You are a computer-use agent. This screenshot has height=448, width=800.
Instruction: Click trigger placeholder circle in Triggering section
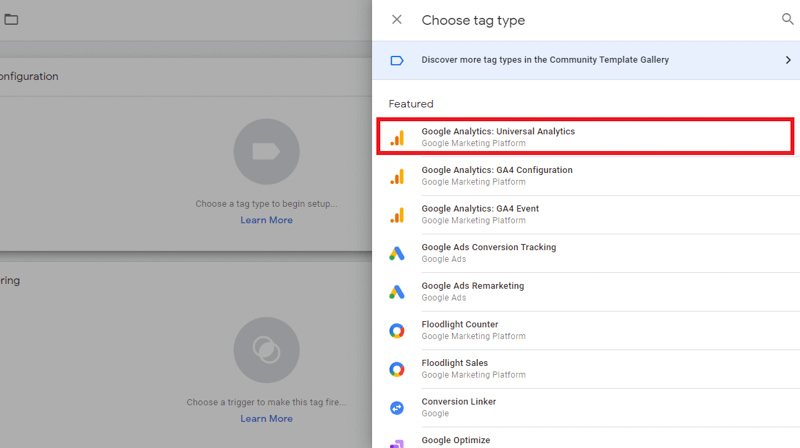tap(266, 350)
